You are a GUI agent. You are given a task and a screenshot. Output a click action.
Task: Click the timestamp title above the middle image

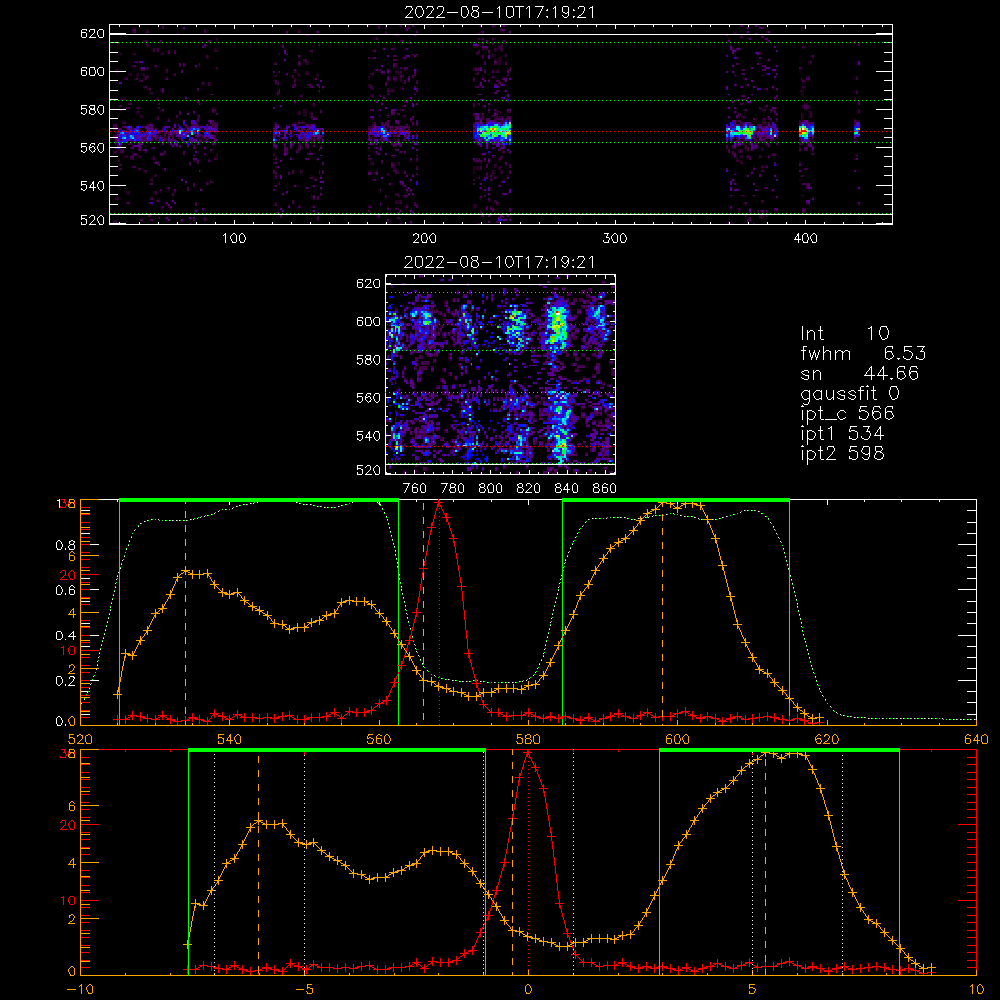coord(499,261)
